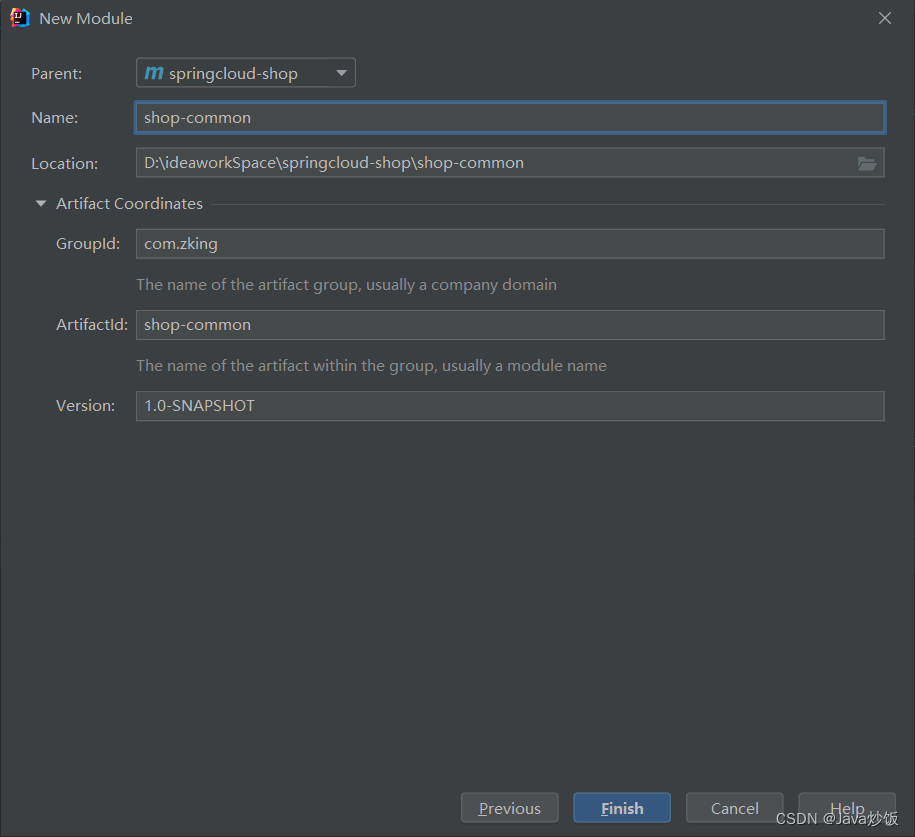The image size is (915, 837).
Task: Click the Location: label
Action: coord(65,163)
